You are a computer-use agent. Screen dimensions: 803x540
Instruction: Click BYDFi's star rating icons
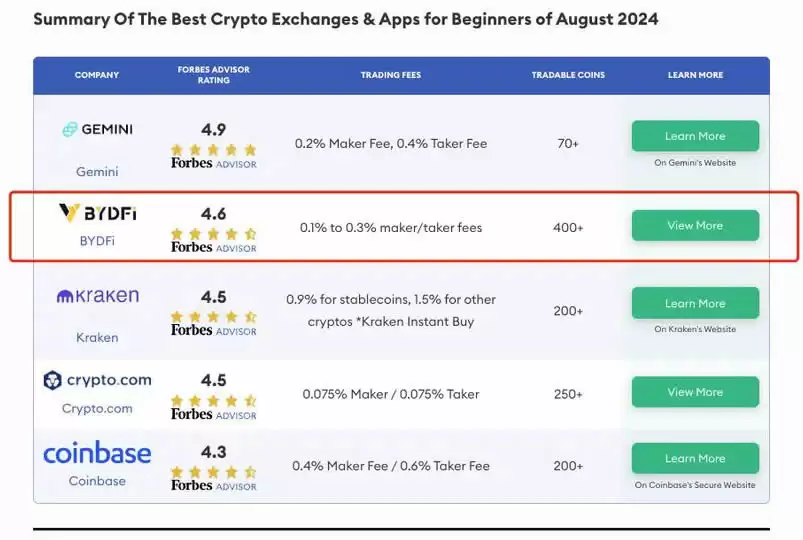pos(213,233)
